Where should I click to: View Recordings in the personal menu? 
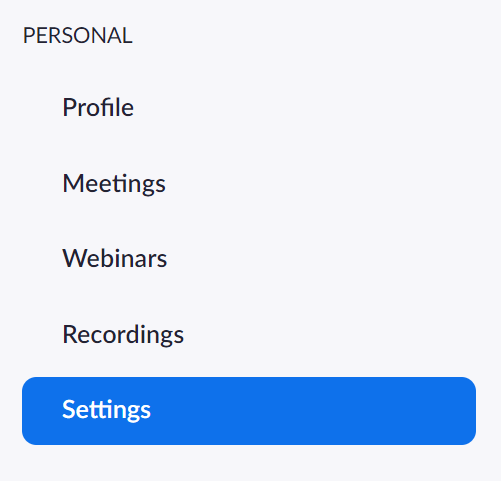point(249,335)
